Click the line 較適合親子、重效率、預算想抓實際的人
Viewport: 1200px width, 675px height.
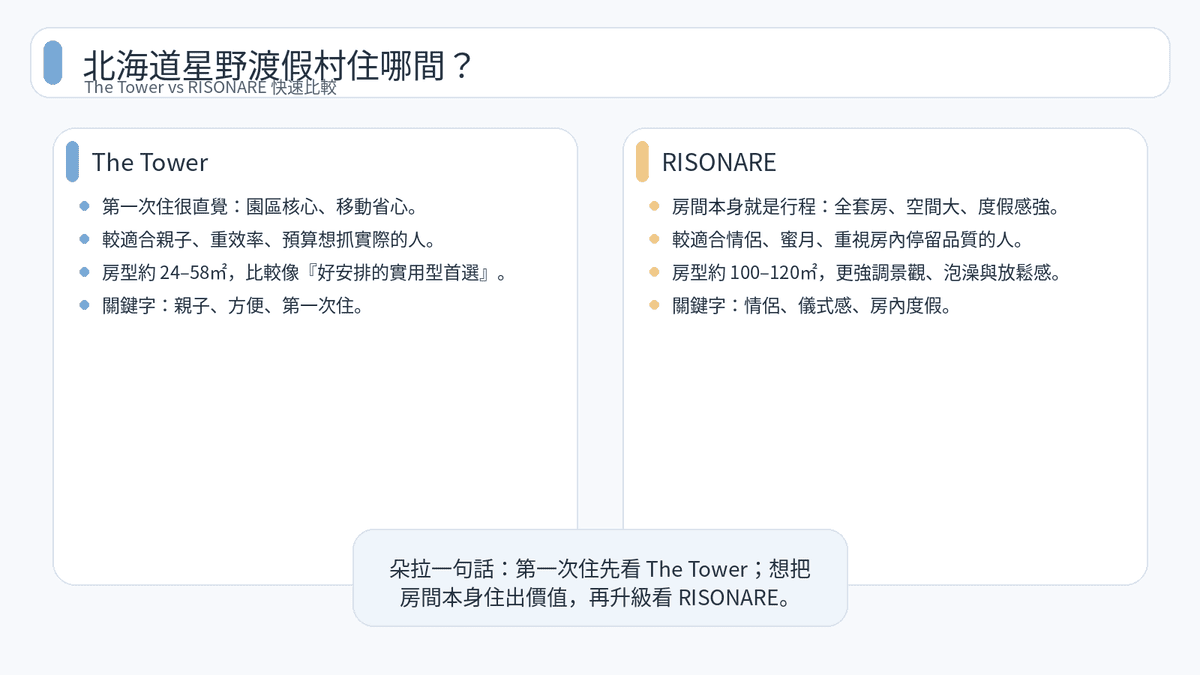point(269,240)
